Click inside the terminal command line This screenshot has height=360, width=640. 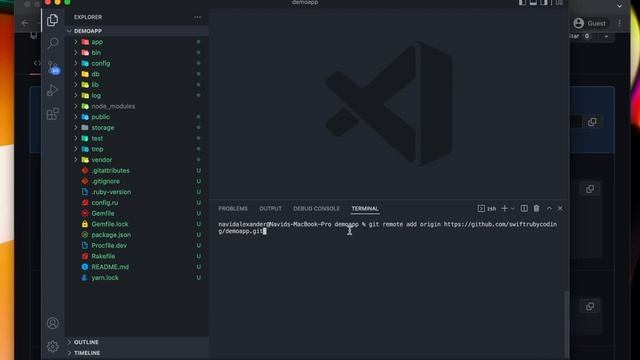387,228
